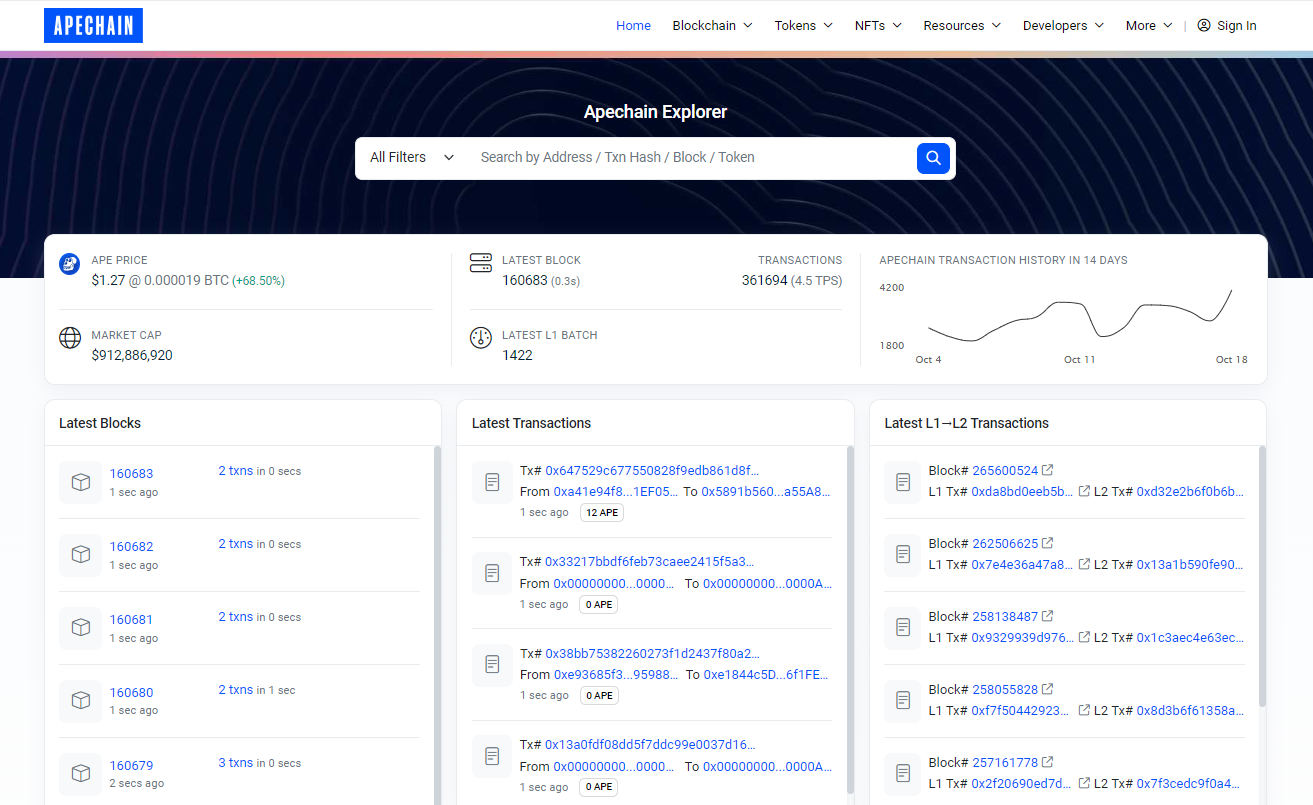Click the cube icon for block 160682

[81, 555]
